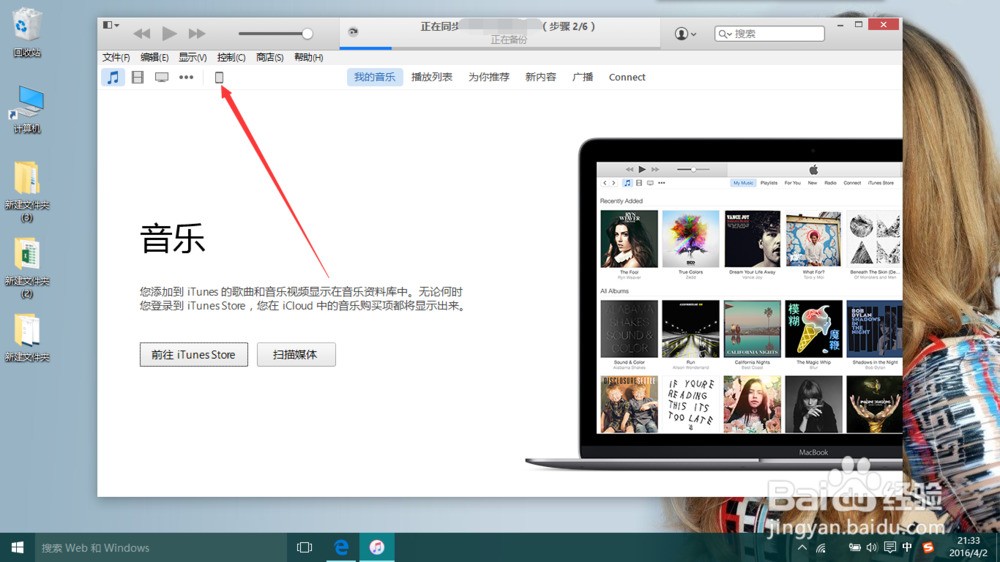Click the sync activity icon in status display

(x=353, y=31)
